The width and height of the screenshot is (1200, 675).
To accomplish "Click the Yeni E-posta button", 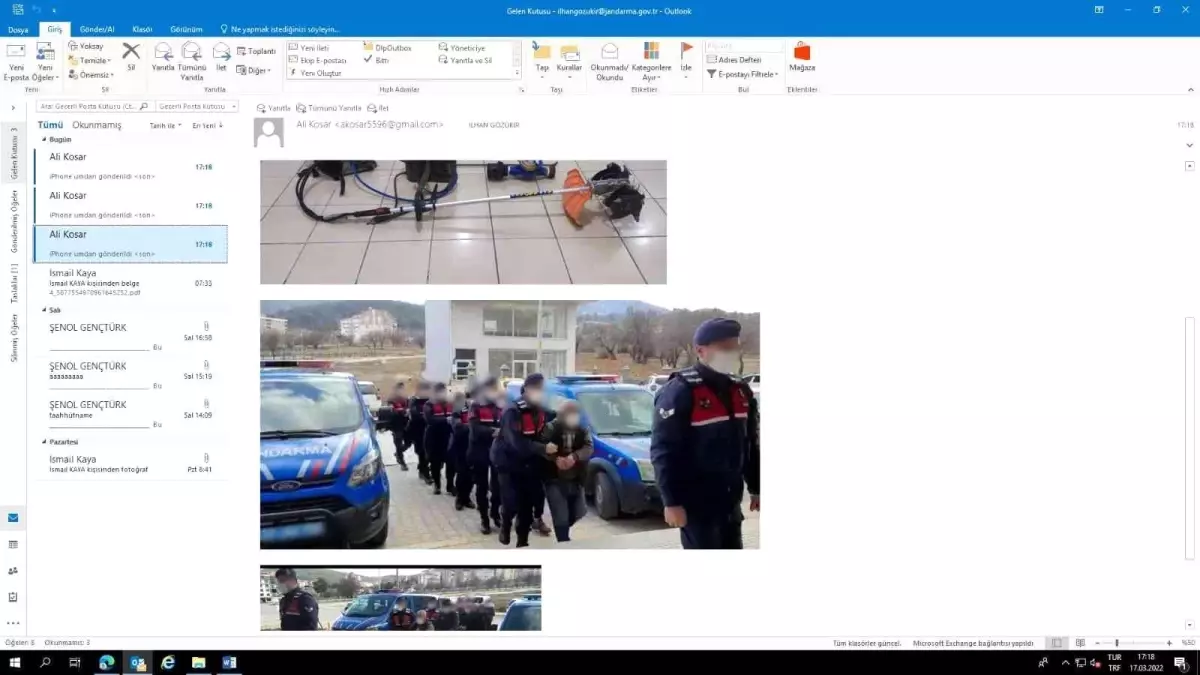I will click(x=16, y=59).
